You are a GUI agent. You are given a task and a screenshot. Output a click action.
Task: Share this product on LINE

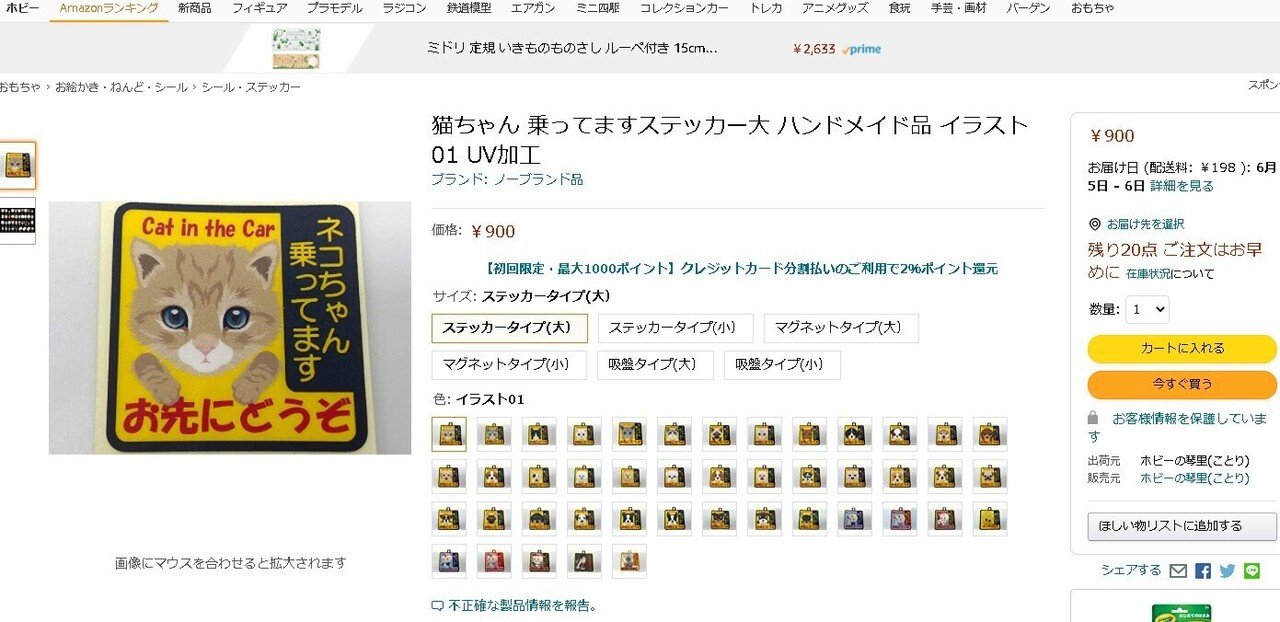click(1252, 571)
